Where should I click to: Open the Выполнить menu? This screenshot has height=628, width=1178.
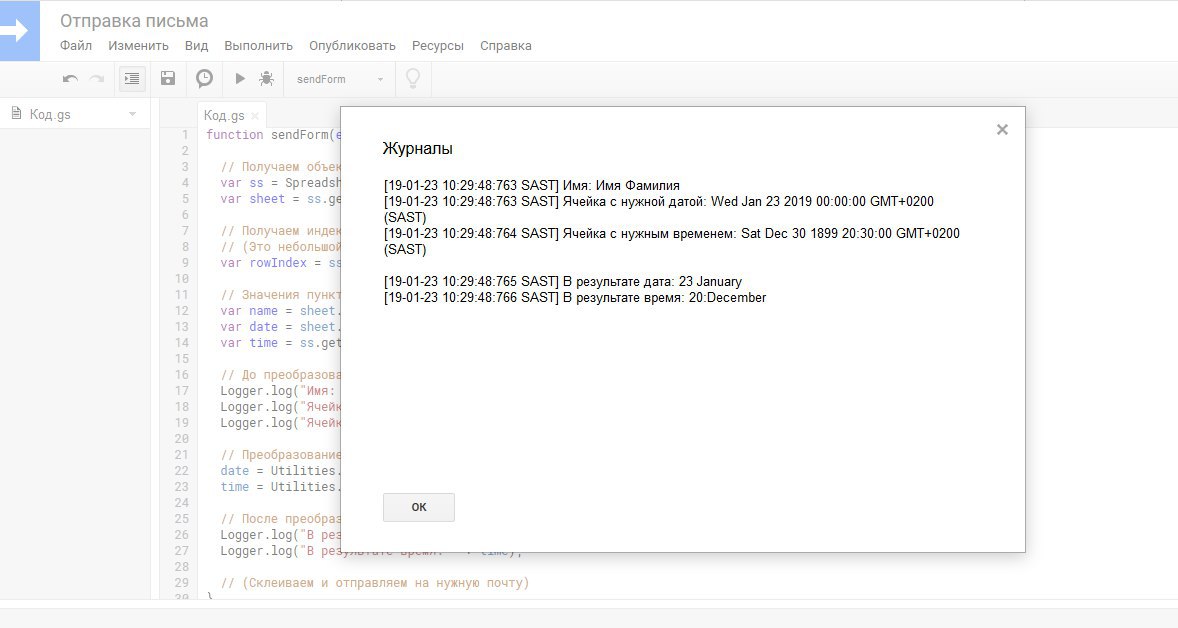pyautogui.click(x=258, y=46)
